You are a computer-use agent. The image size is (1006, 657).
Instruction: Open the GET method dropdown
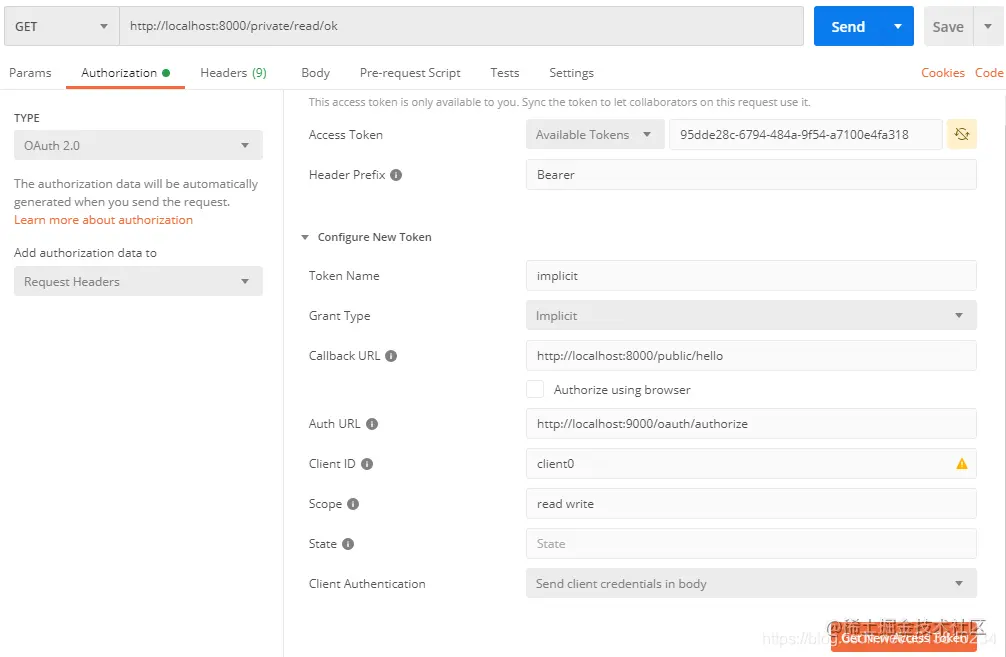(62, 26)
